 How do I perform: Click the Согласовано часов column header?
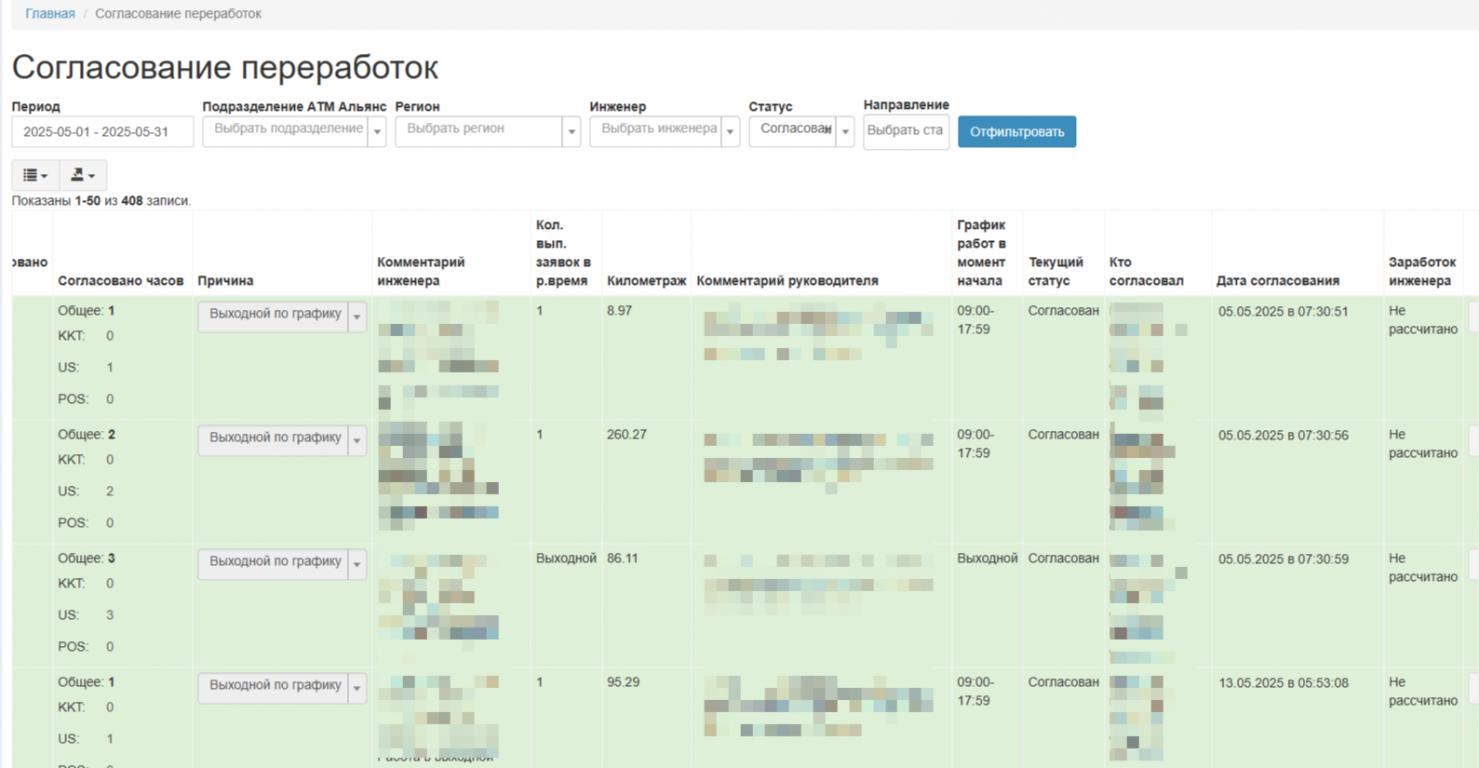(121, 281)
